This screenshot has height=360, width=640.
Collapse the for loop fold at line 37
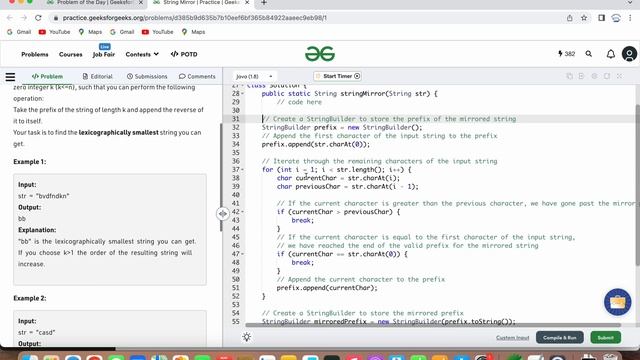pos(242,170)
